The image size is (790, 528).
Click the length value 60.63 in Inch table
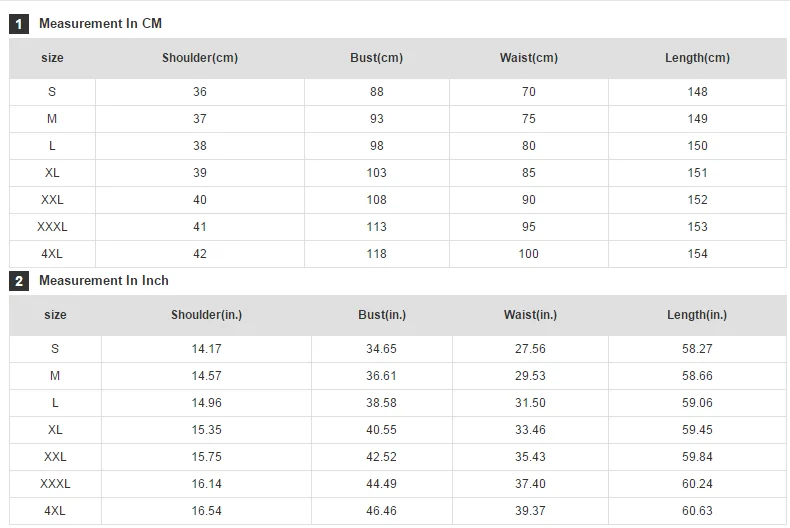pyautogui.click(x=697, y=511)
